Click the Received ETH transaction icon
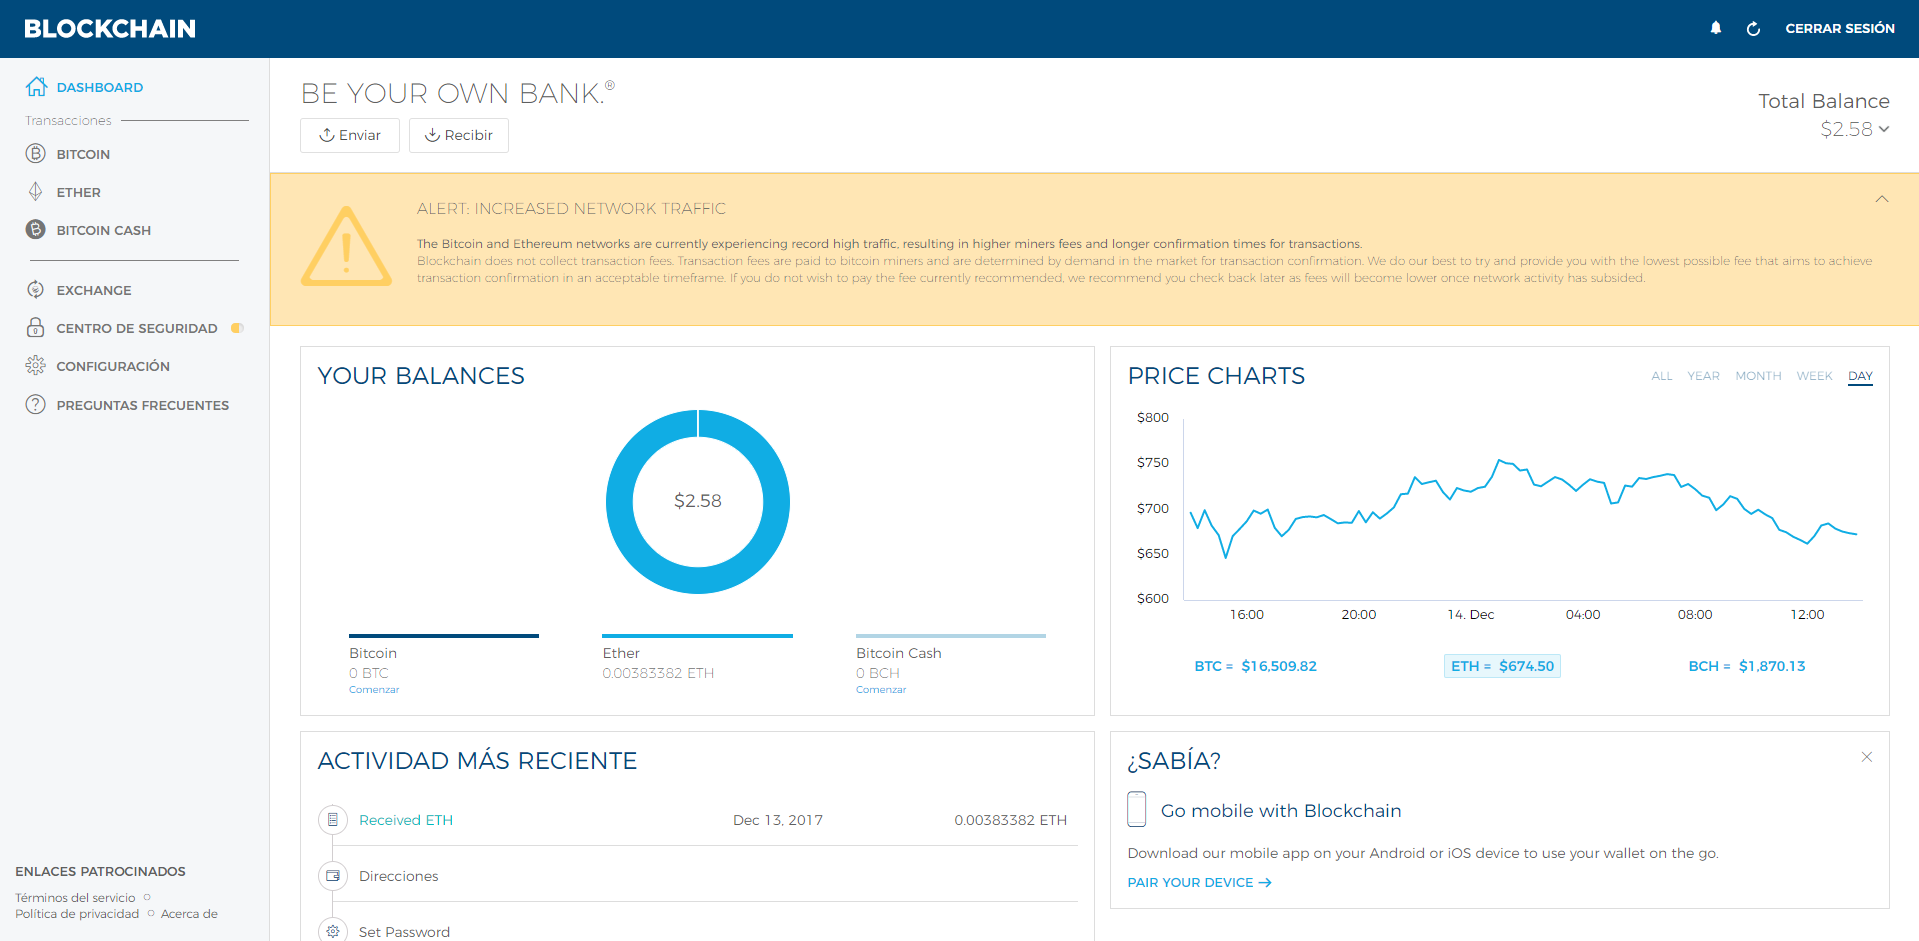This screenshot has width=1919, height=941. click(333, 820)
